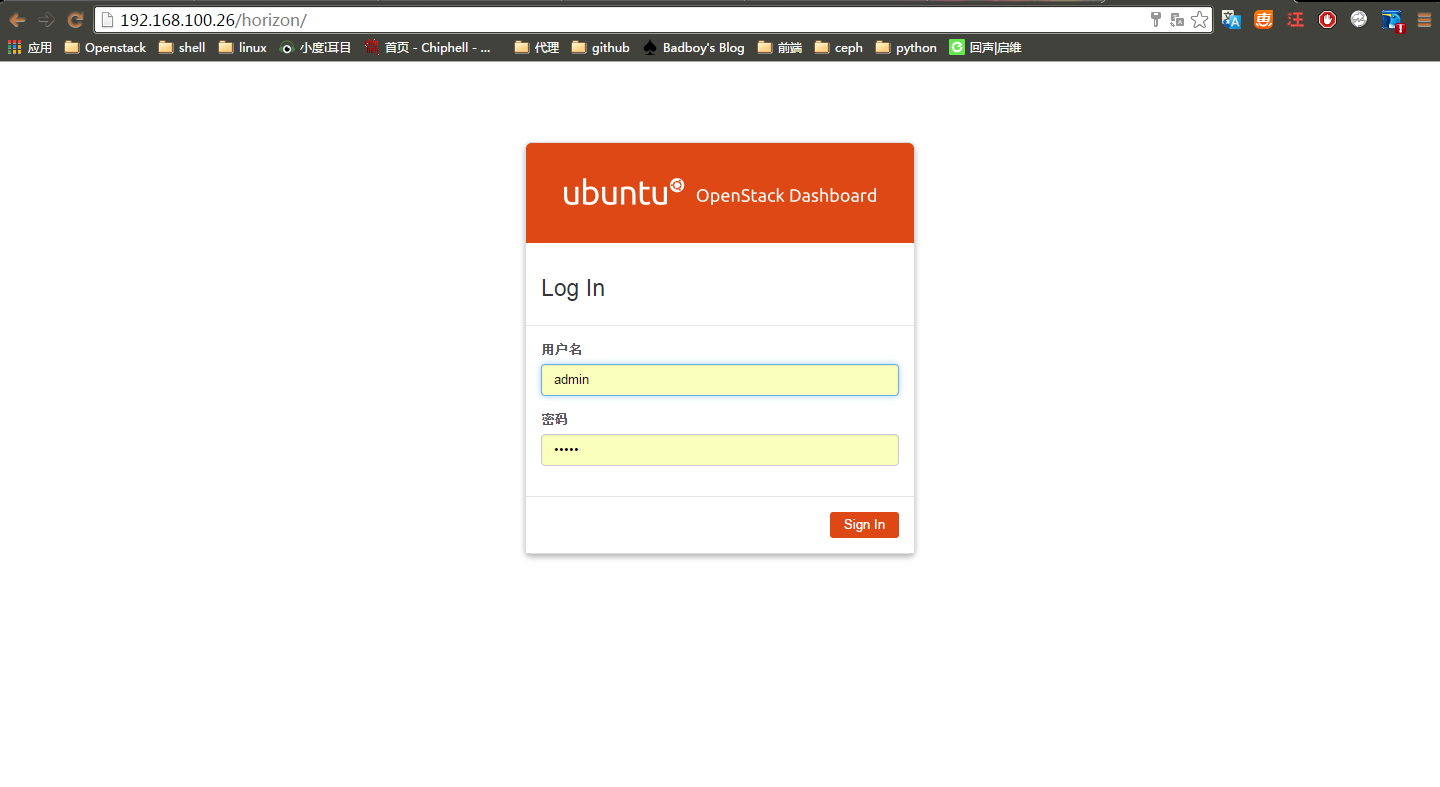Open the 应用 apps shortcut
The image size is (1440, 787).
pyautogui.click(x=30, y=47)
